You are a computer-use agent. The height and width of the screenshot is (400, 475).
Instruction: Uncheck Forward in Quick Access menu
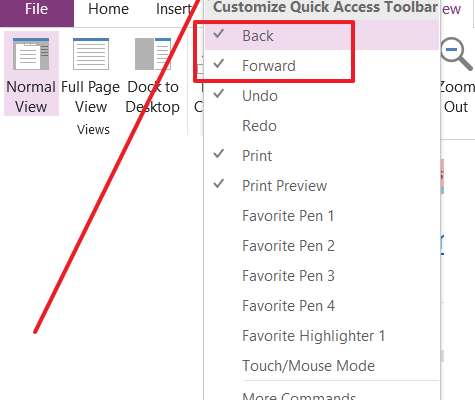coord(322,65)
